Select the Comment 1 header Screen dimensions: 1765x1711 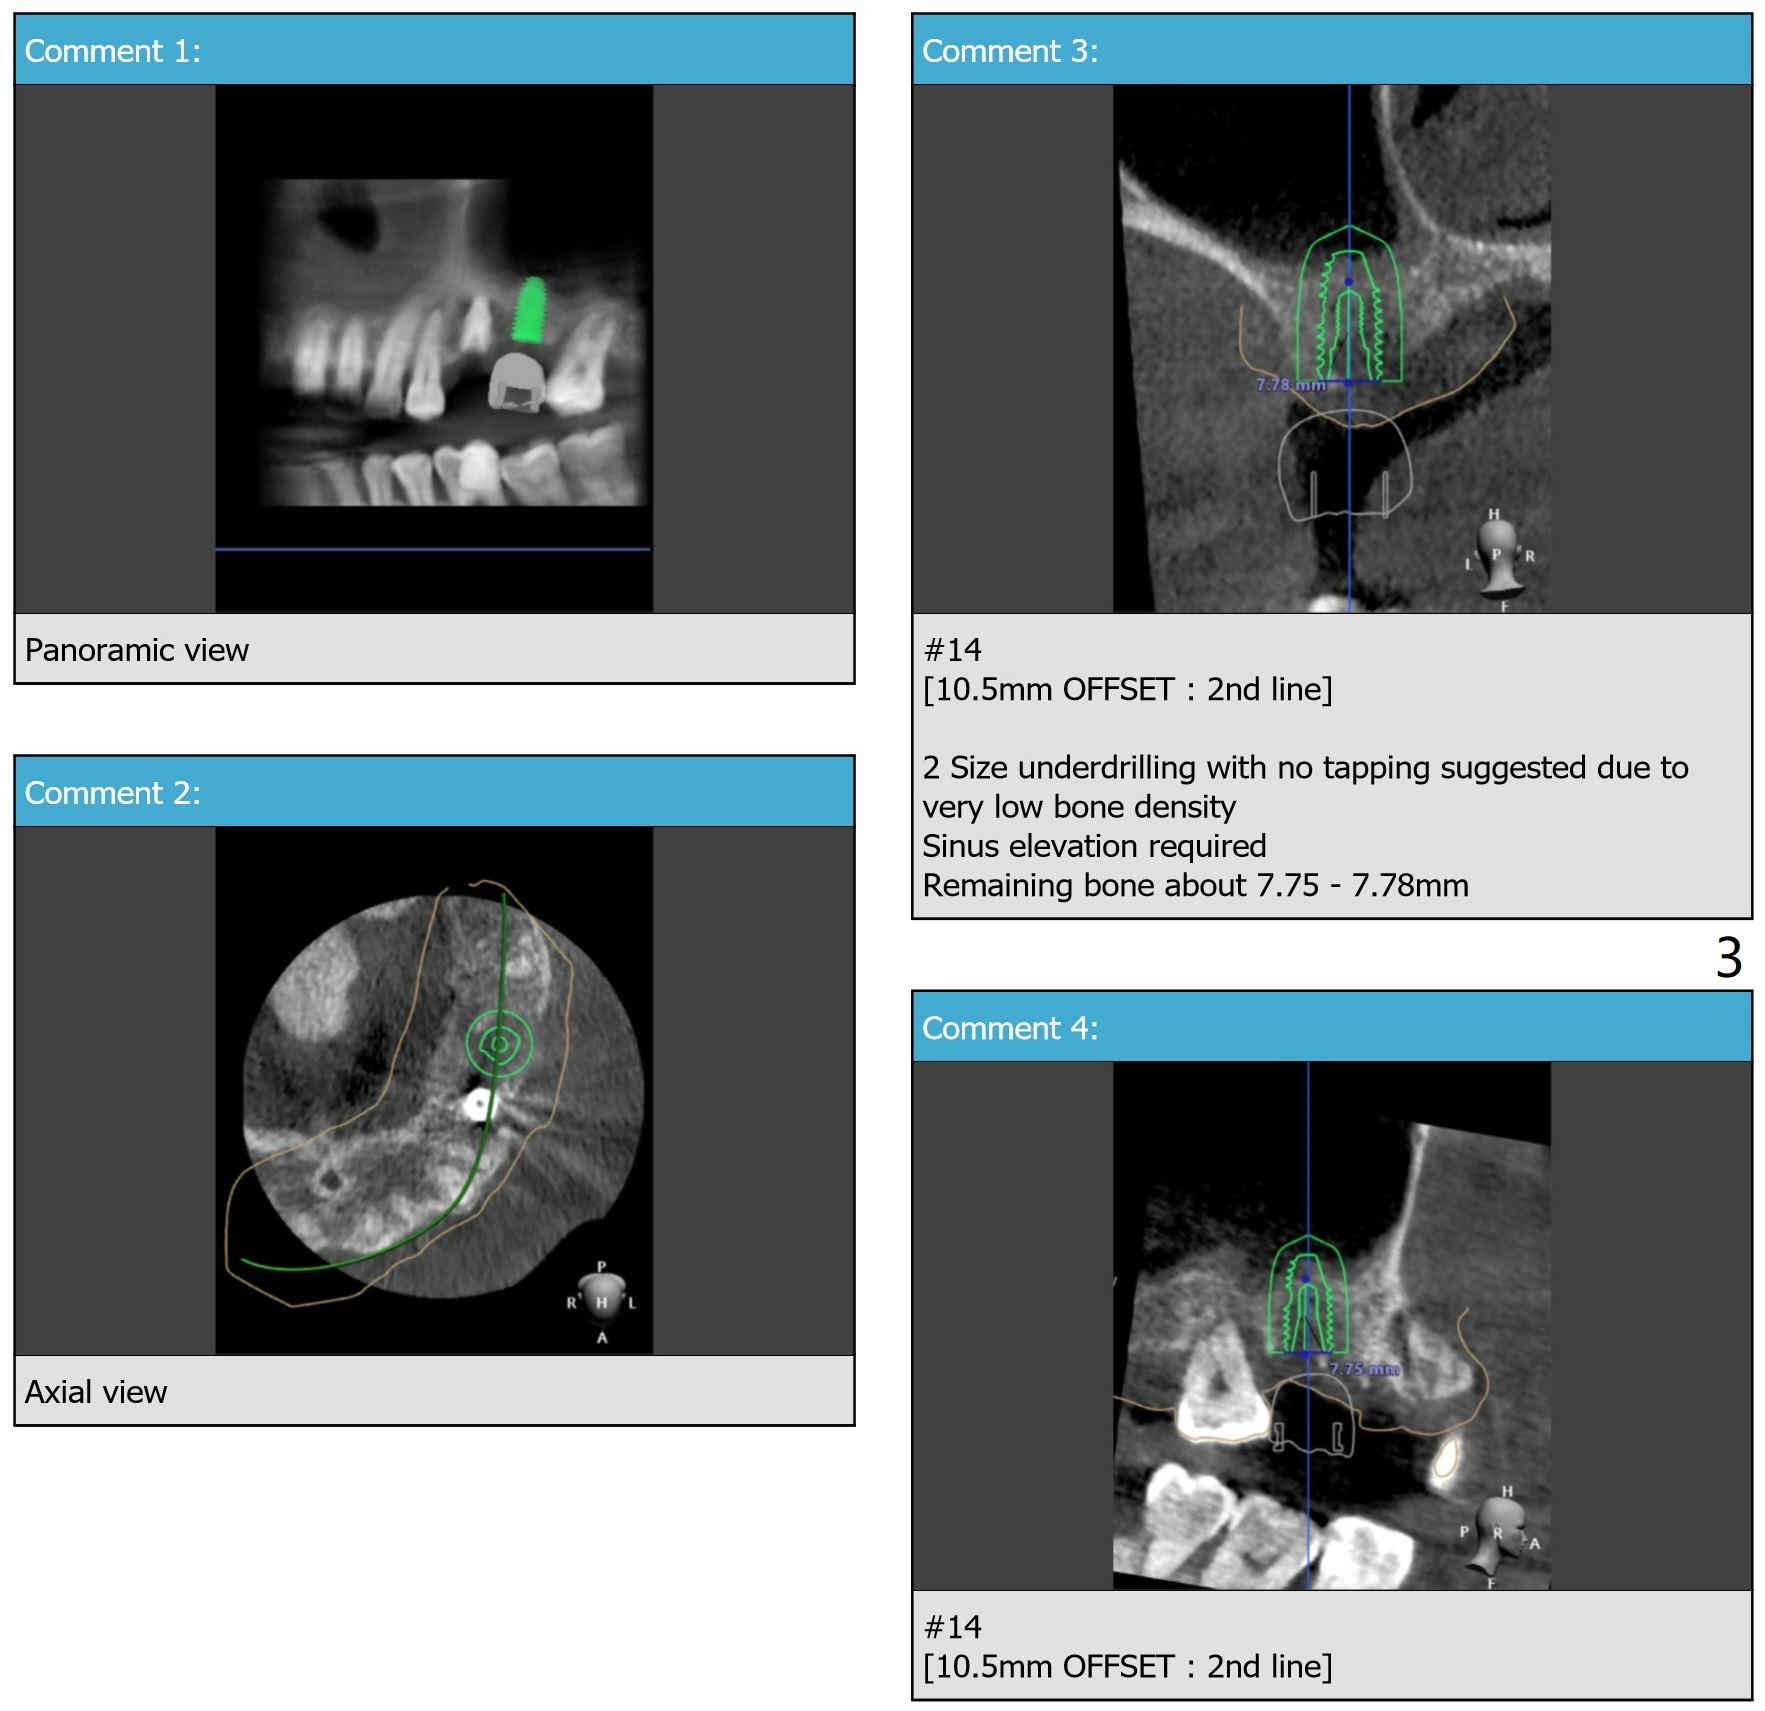coord(434,50)
